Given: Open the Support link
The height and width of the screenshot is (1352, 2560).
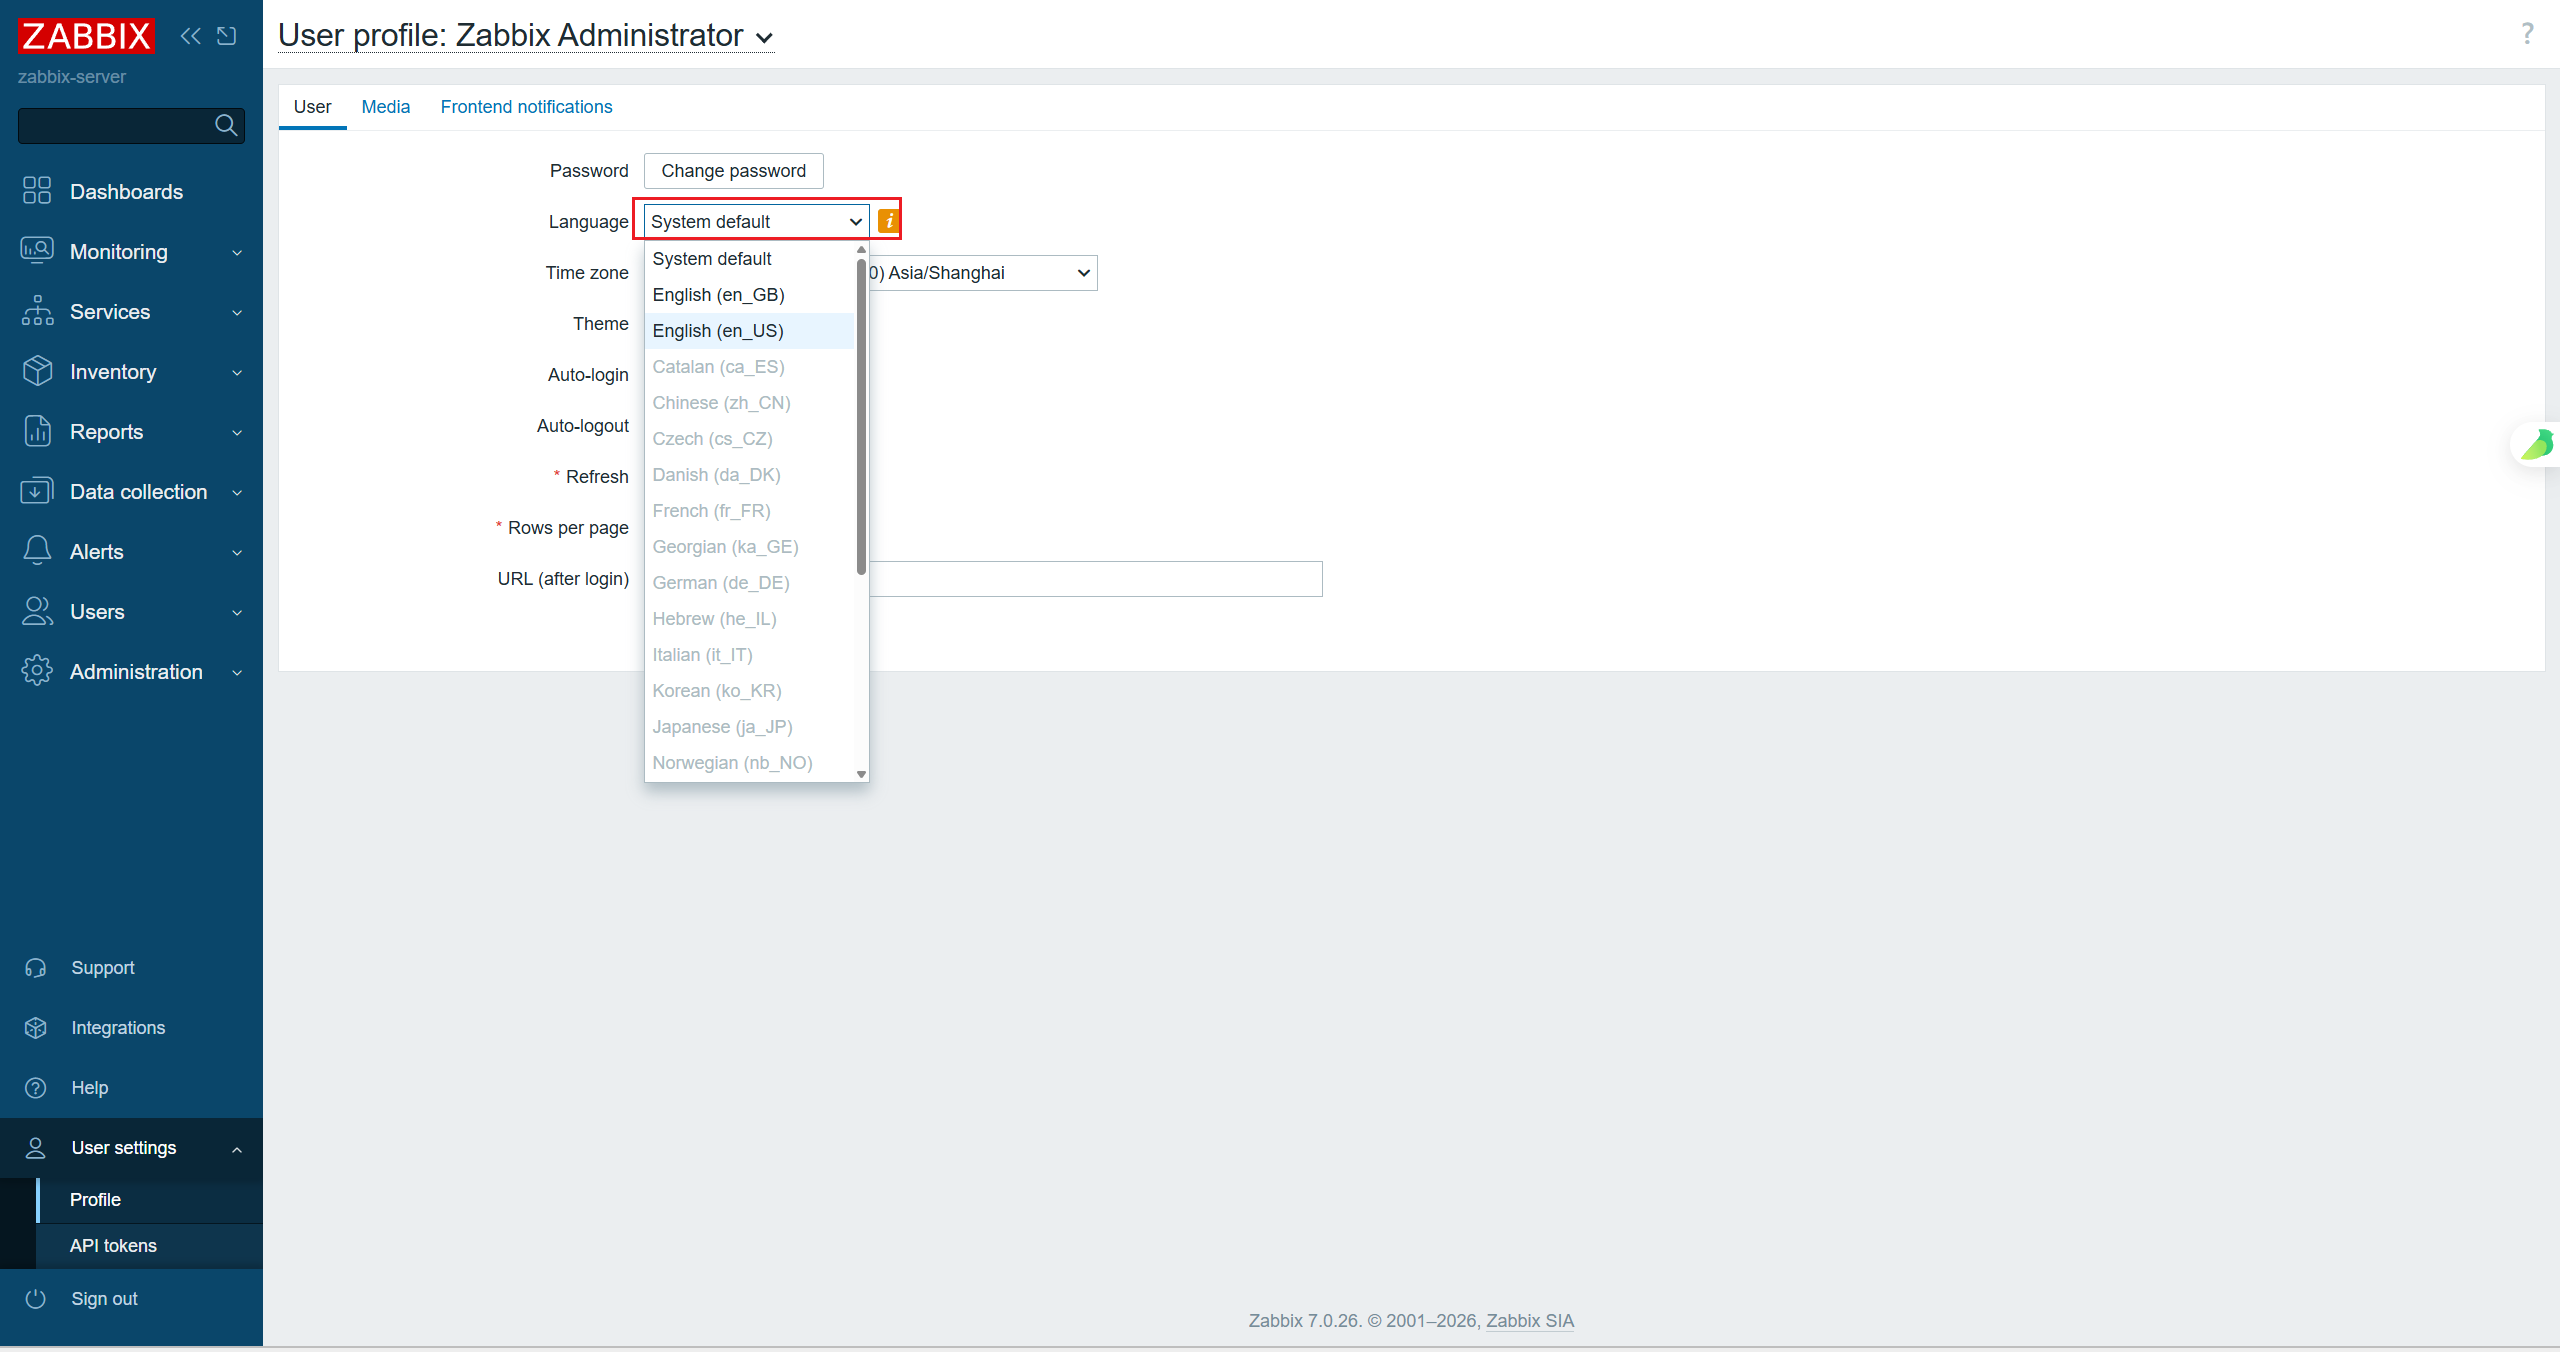Looking at the screenshot, I should click(103, 968).
